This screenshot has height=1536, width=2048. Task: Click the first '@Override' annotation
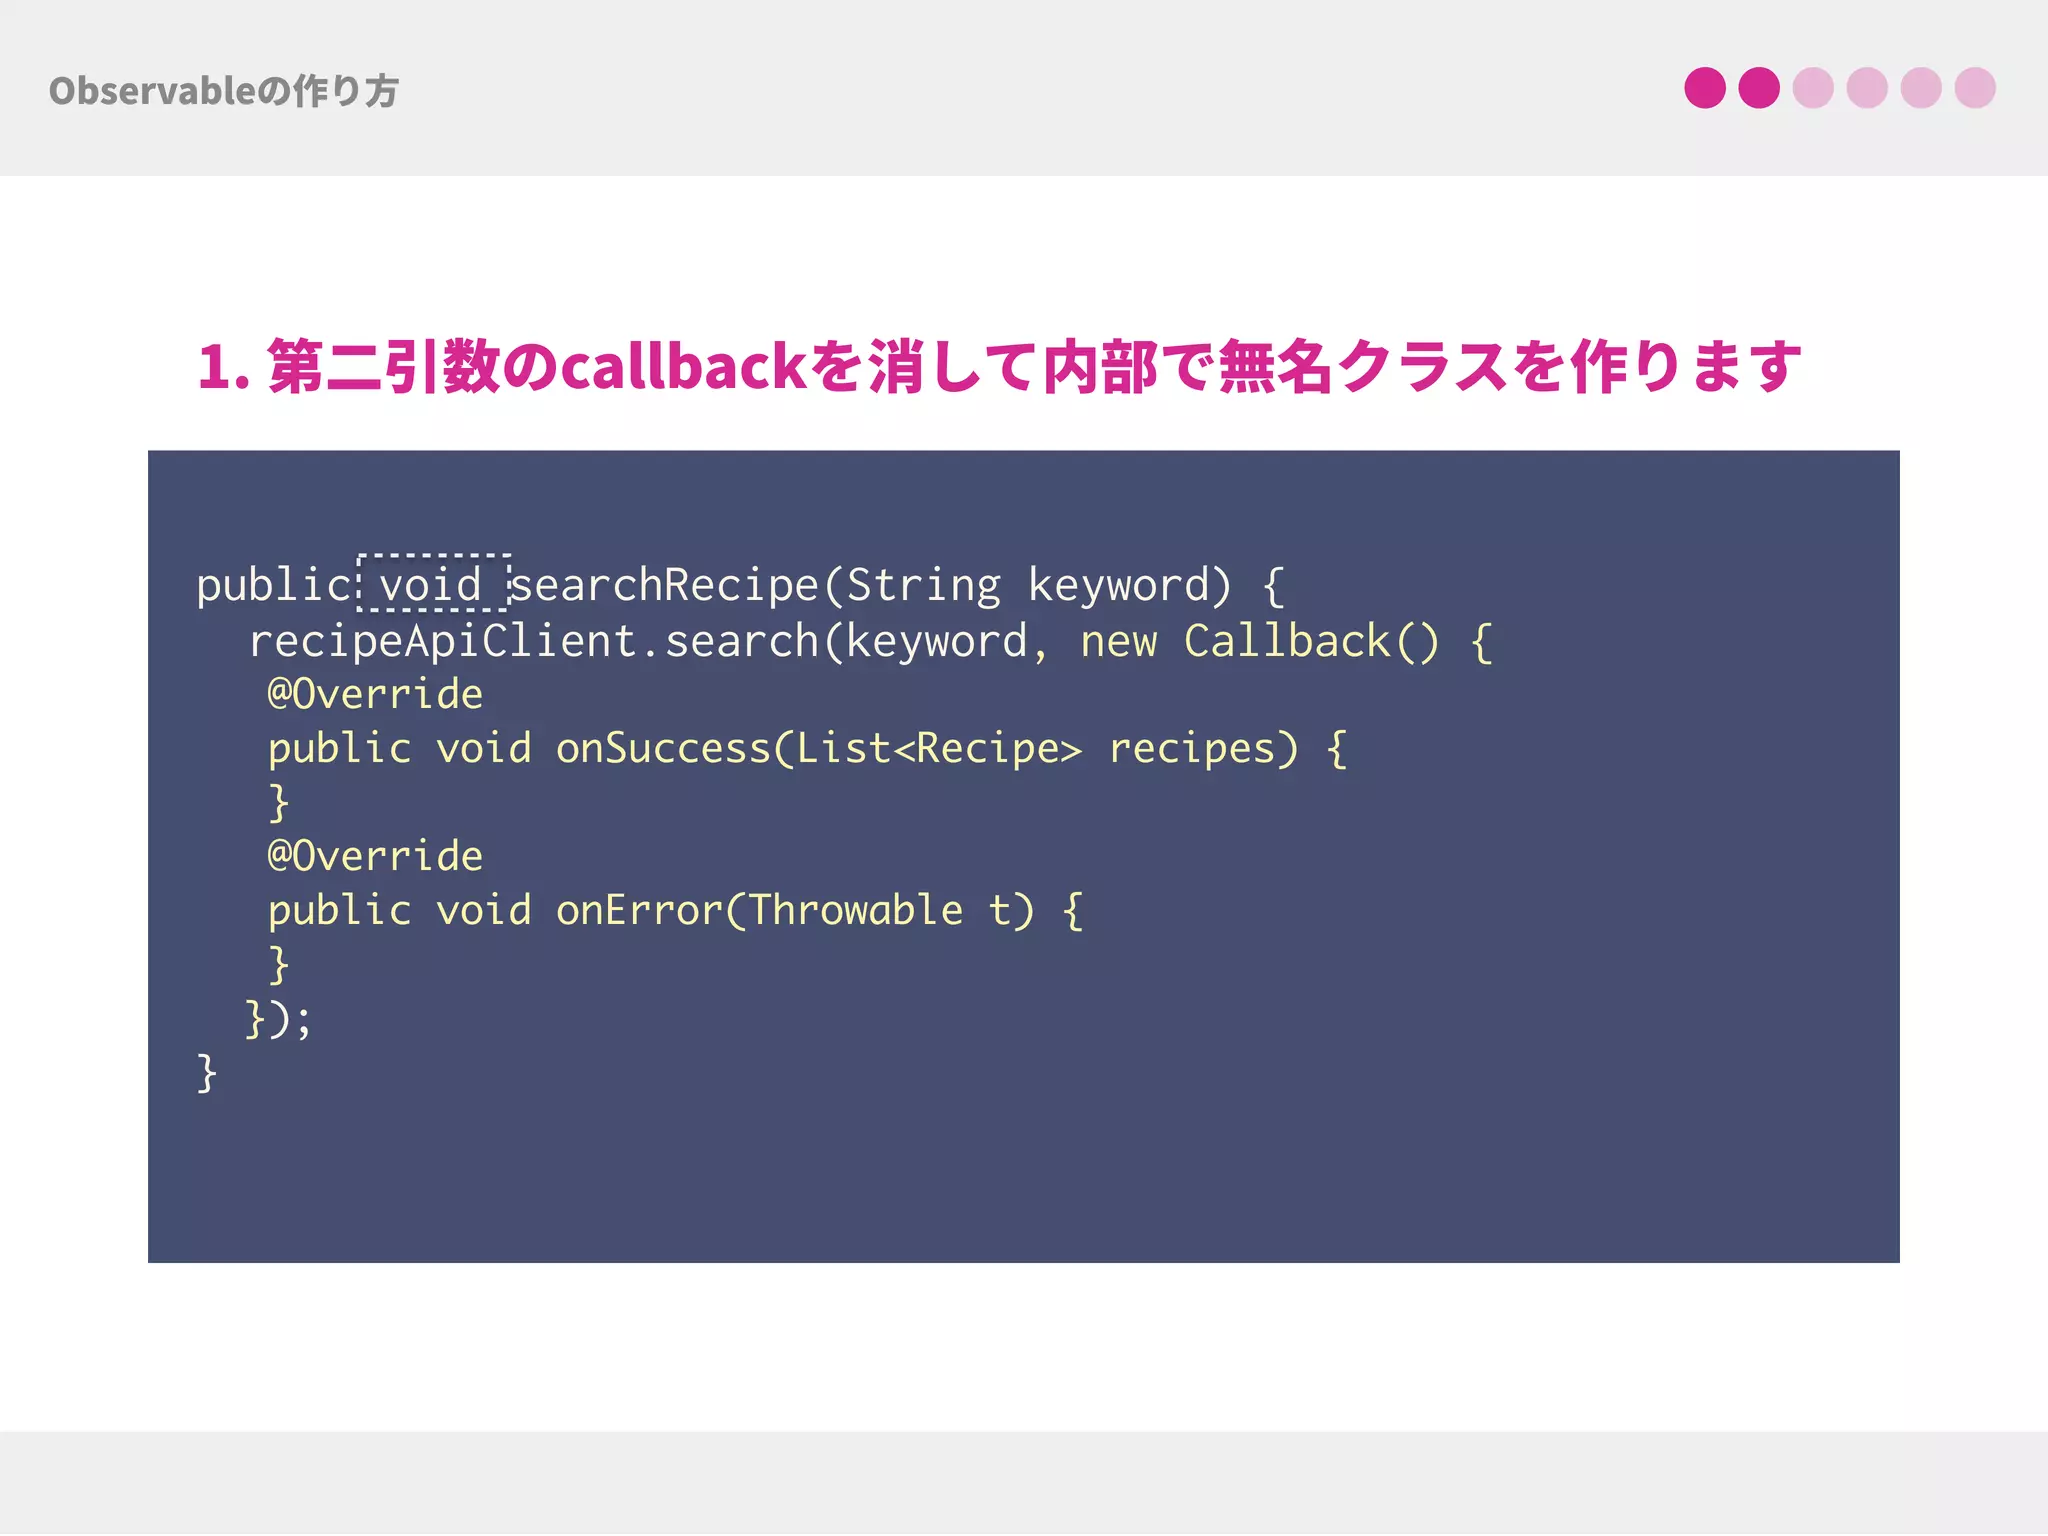375,694
